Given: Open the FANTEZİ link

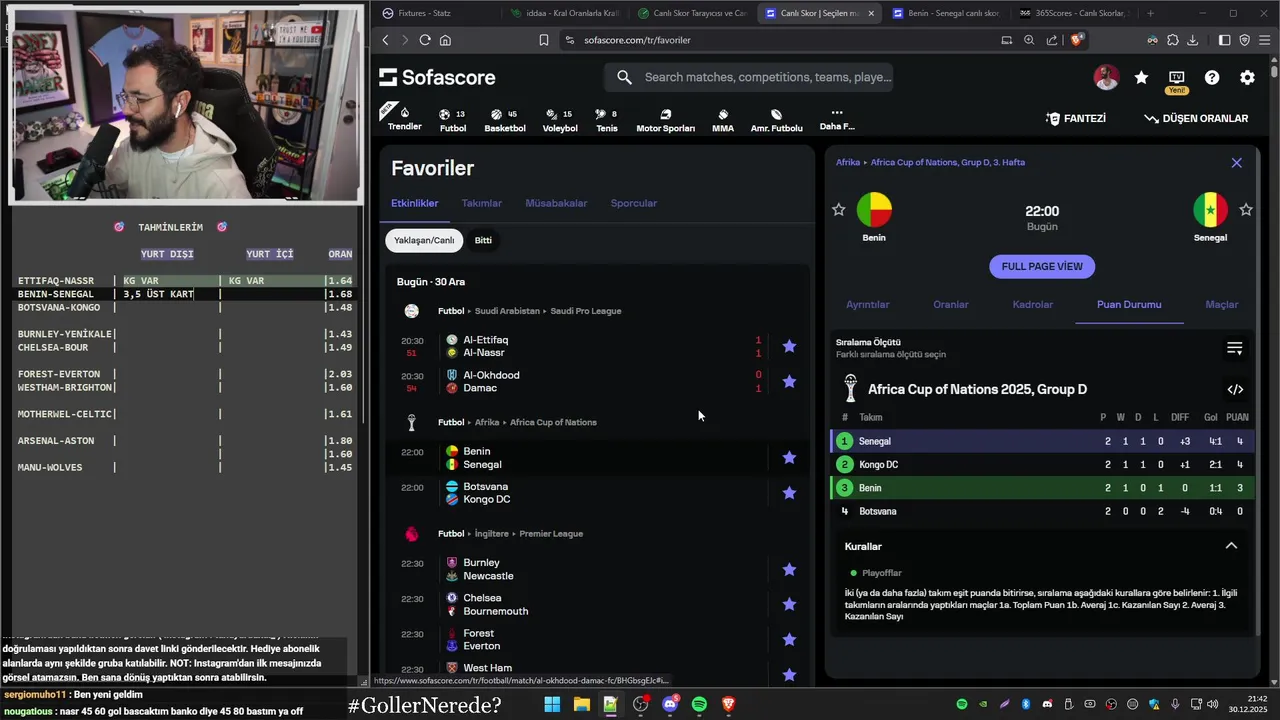Looking at the screenshot, I should (1076, 118).
